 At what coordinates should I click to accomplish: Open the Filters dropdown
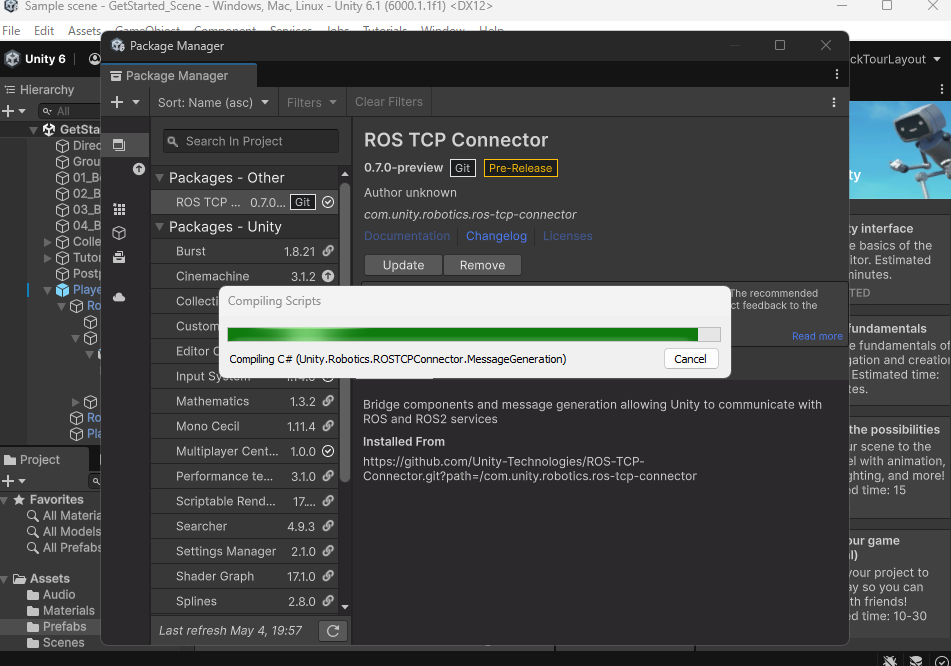coord(311,102)
